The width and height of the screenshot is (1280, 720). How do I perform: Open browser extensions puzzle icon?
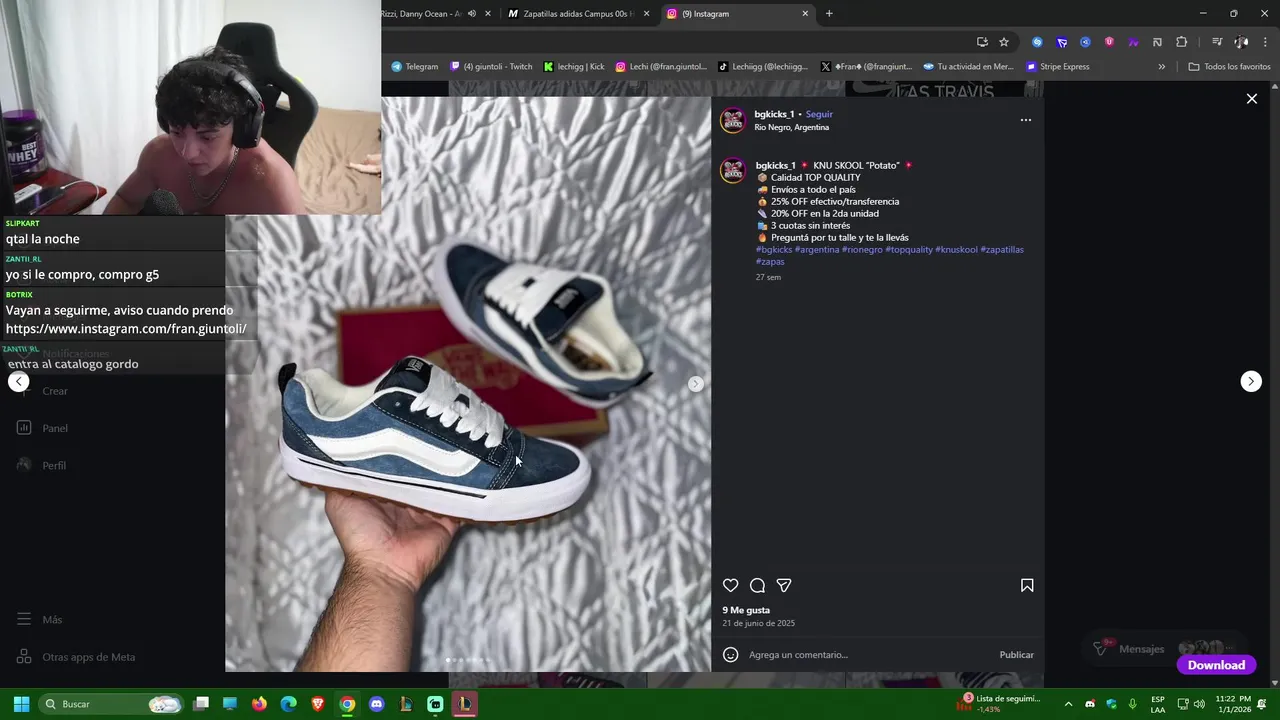[1181, 42]
